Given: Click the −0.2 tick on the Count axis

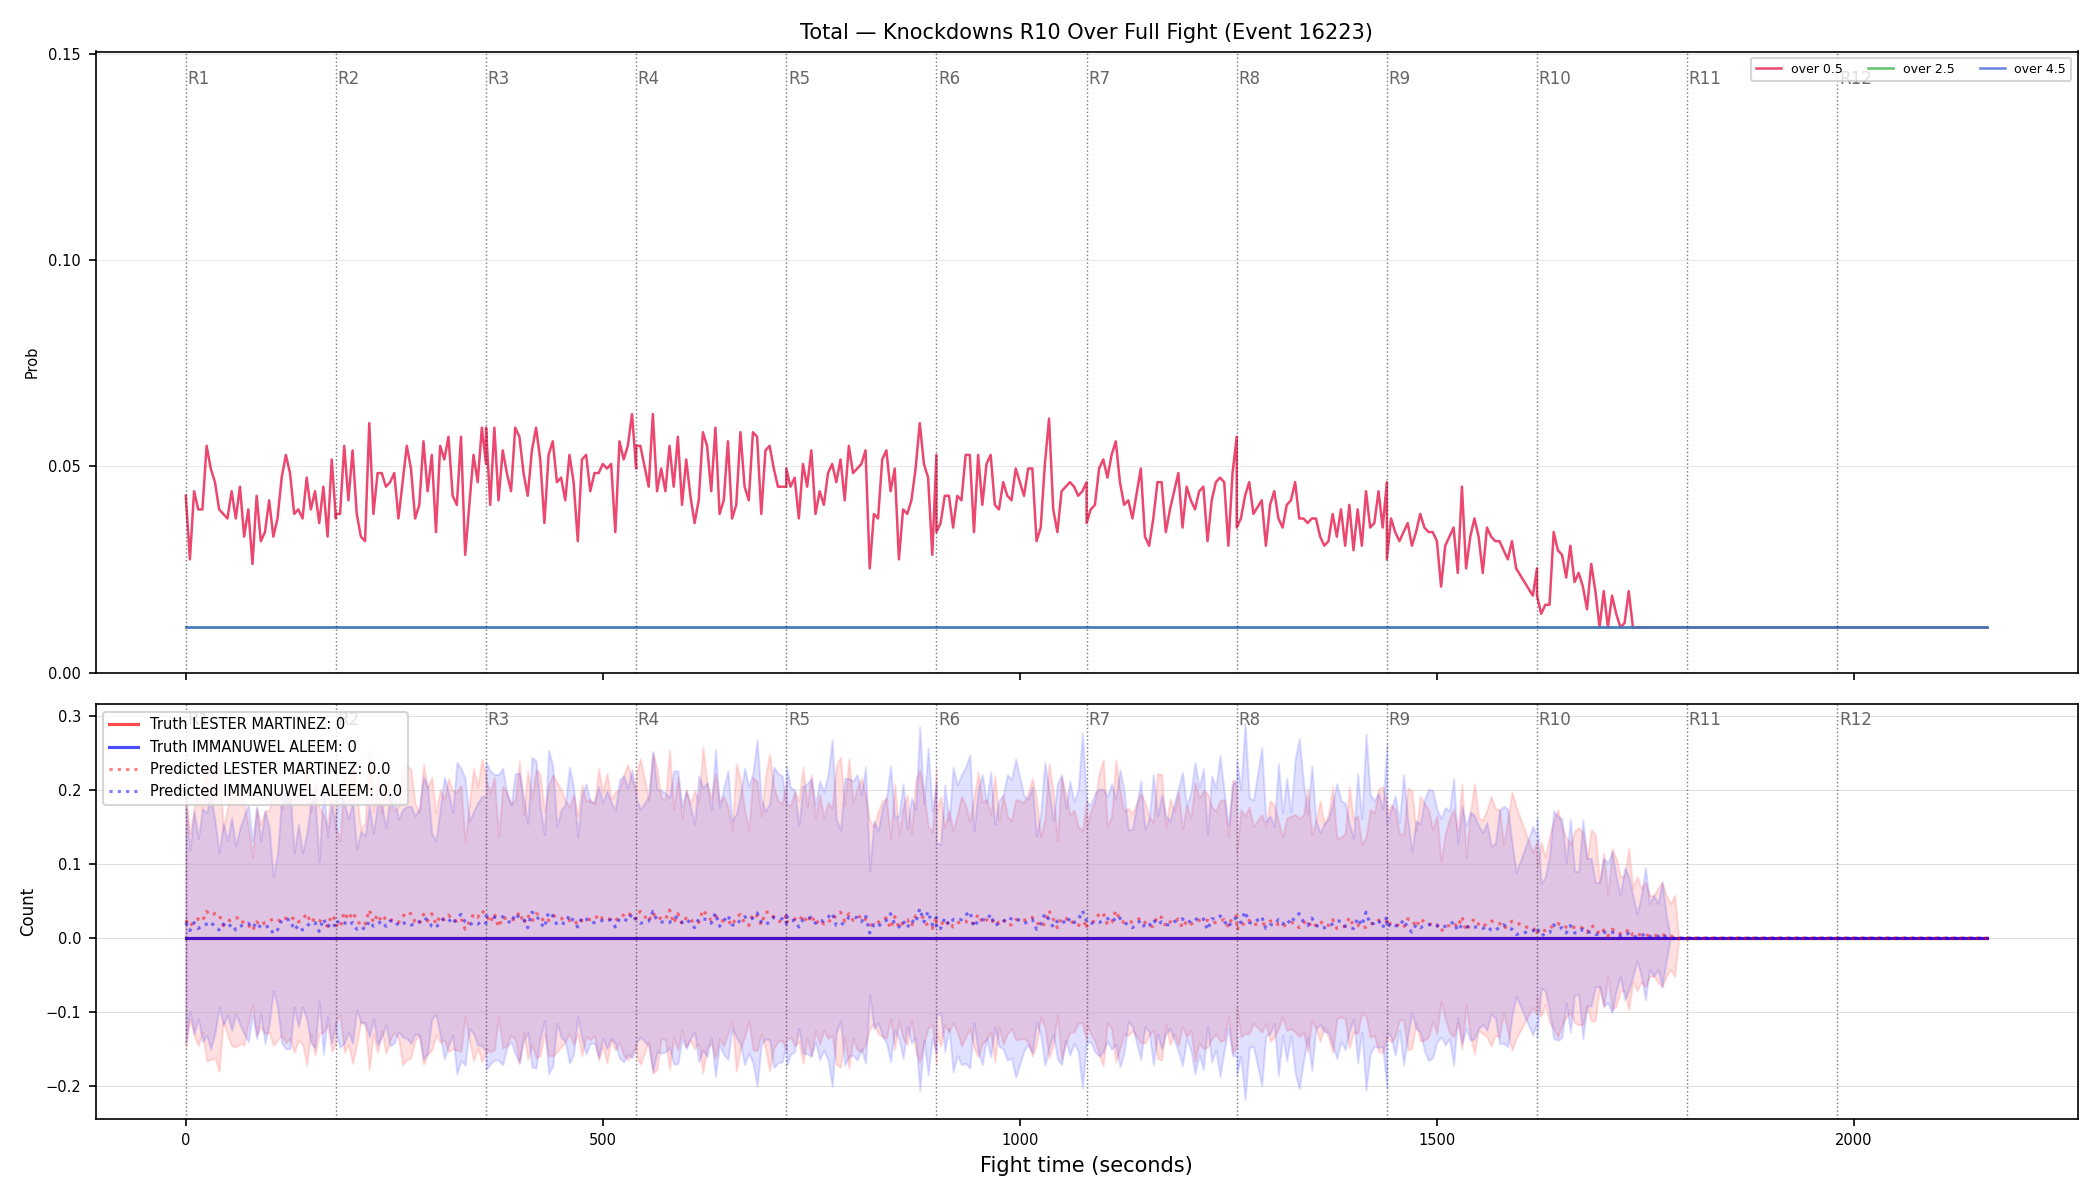Looking at the screenshot, I should pos(62,1086).
